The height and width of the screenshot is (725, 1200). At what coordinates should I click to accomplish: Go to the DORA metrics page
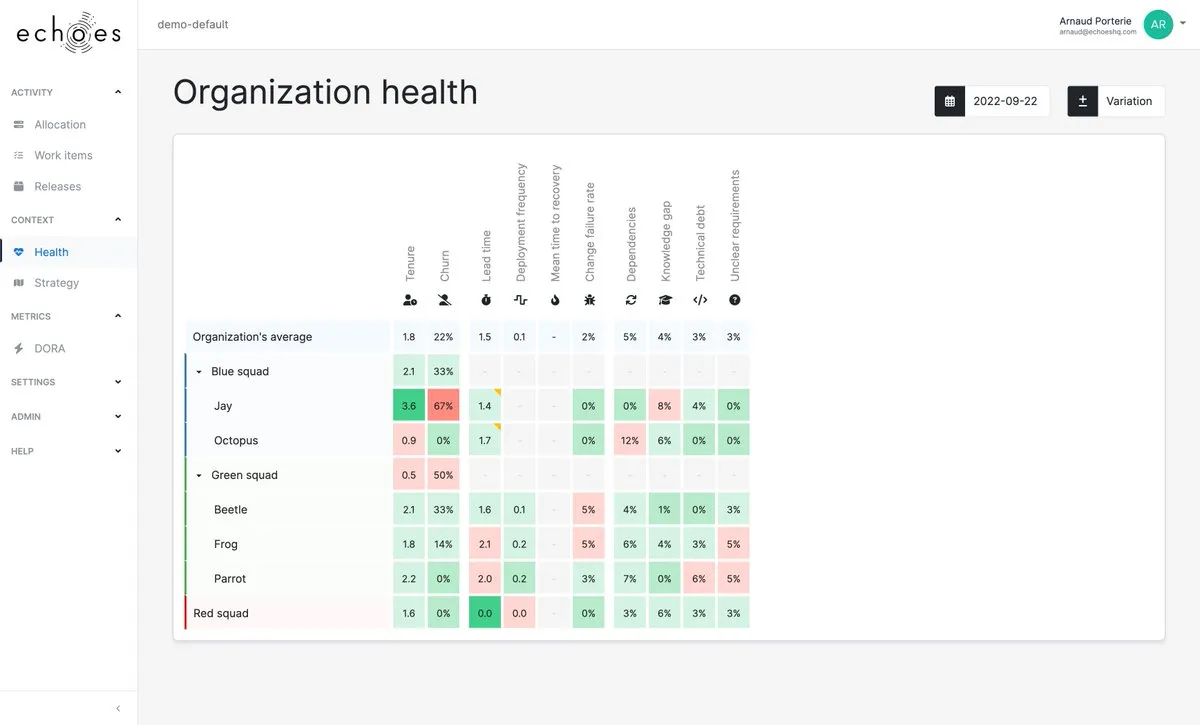coord(50,349)
